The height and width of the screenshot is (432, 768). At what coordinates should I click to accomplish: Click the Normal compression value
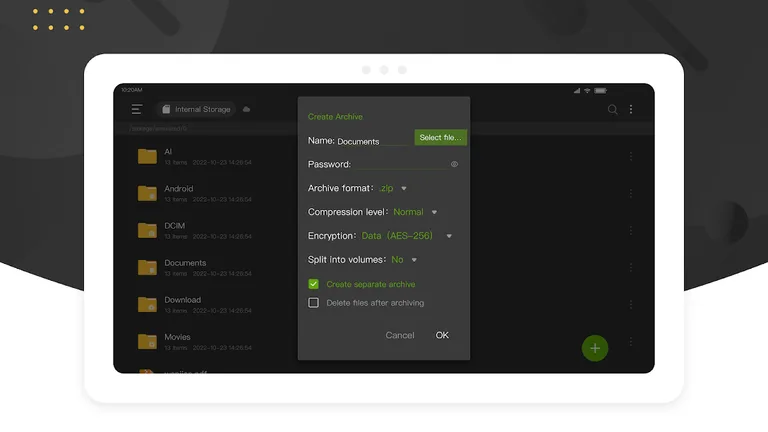click(408, 212)
